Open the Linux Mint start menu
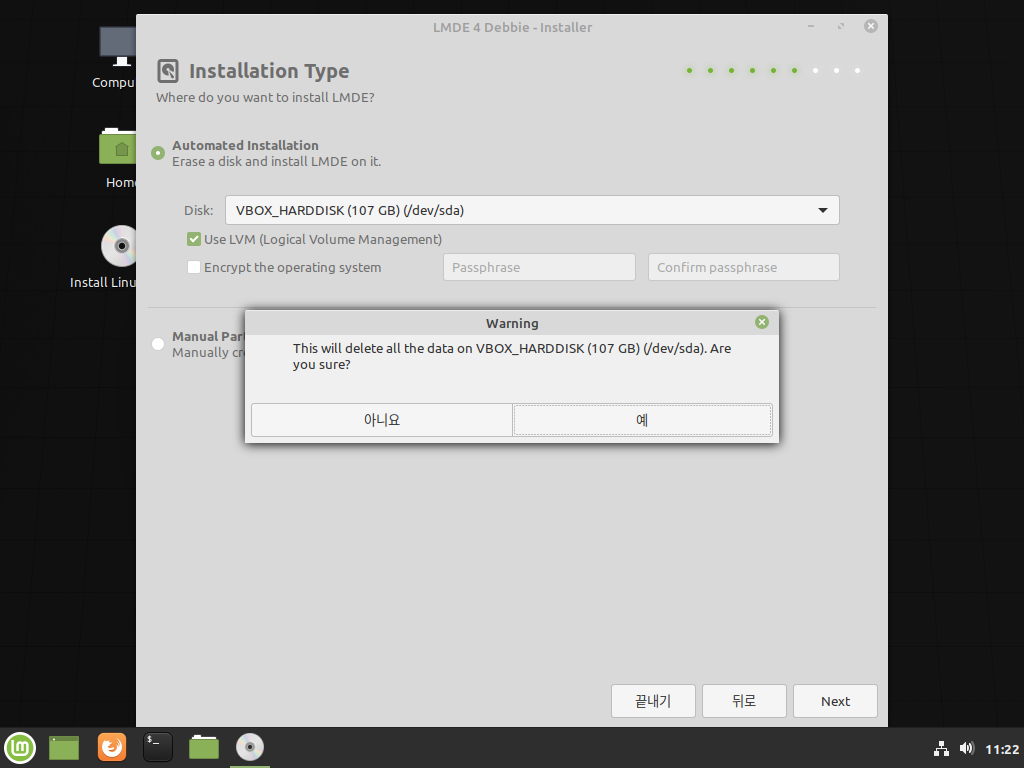 tap(20, 748)
